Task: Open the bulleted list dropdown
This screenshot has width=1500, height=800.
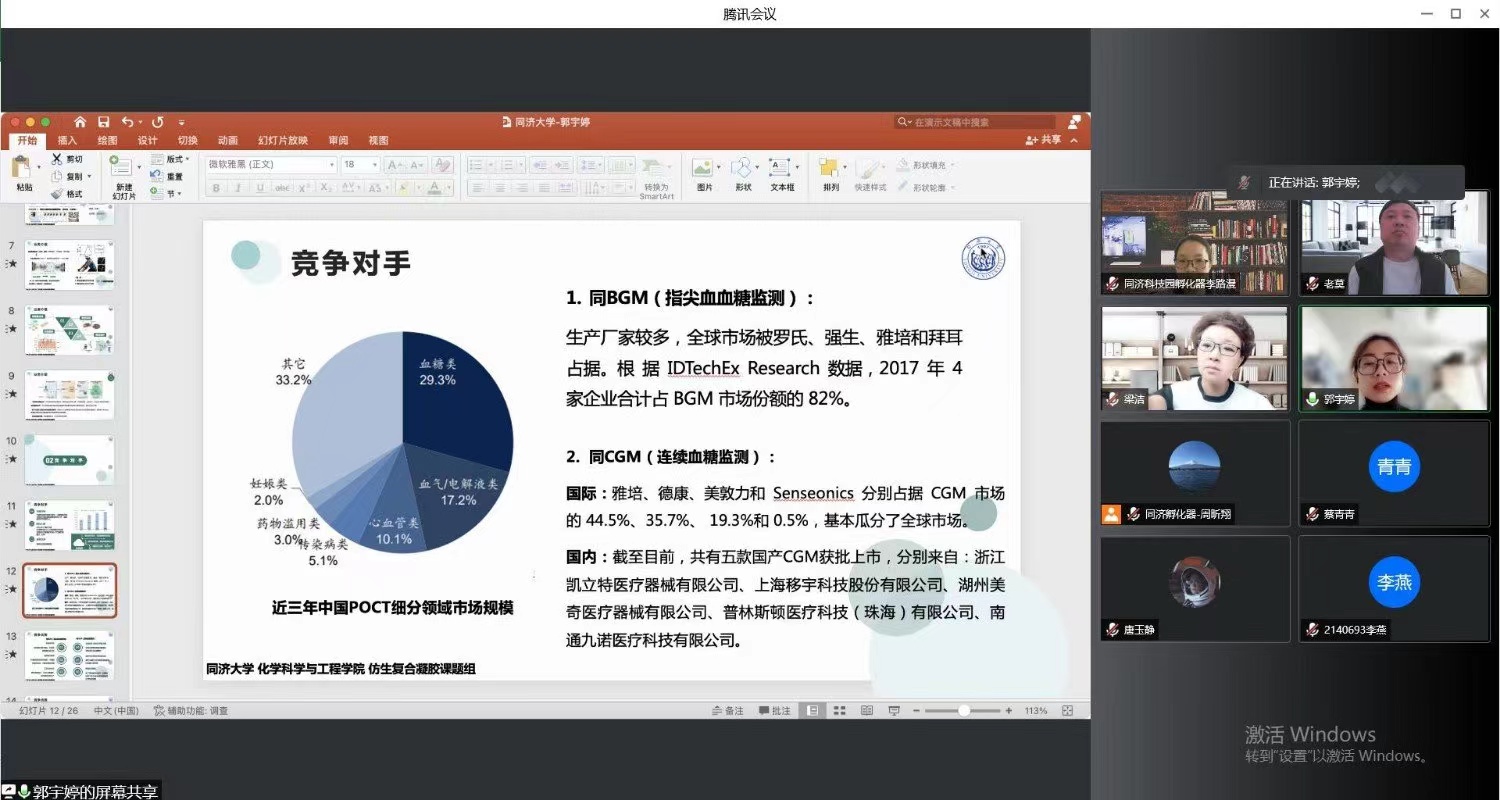Action: pyautogui.click(x=491, y=165)
